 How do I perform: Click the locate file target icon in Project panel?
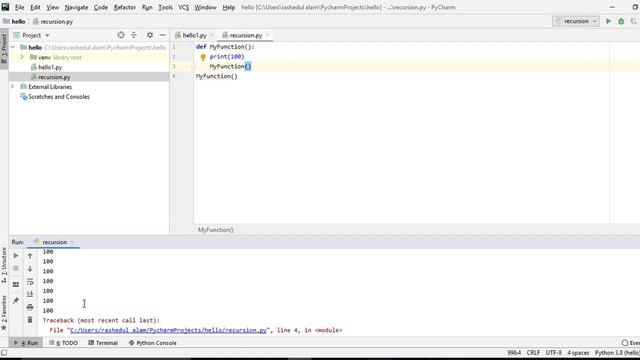121,35
